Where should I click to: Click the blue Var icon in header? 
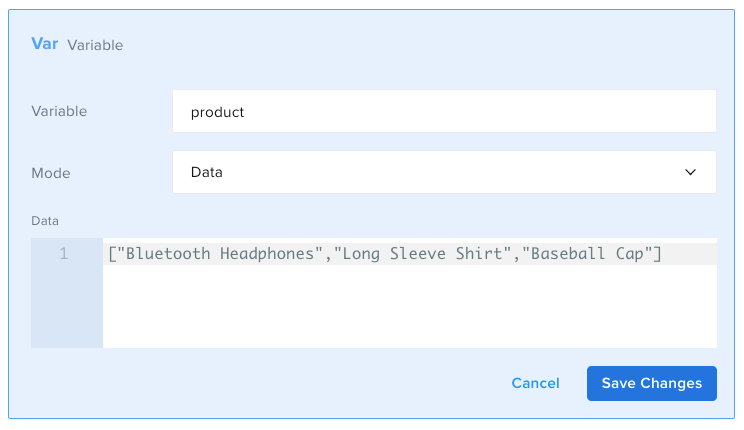(x=46, y=44)
